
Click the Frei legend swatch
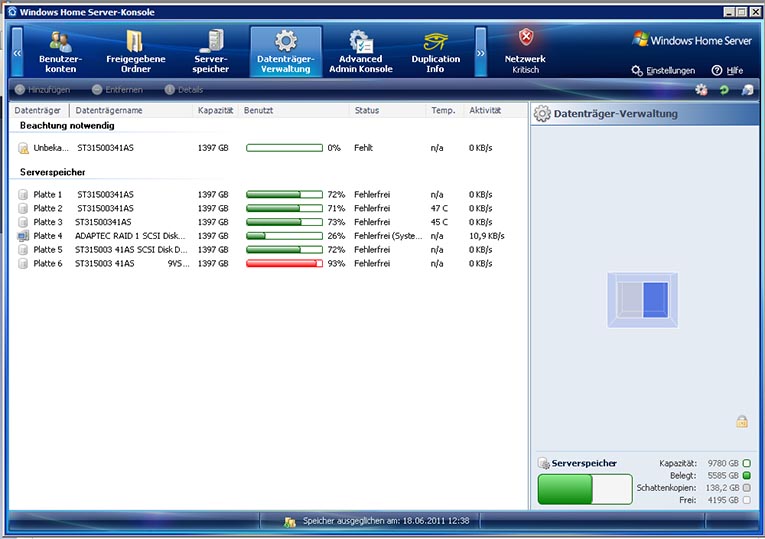[x=746, y=499]
